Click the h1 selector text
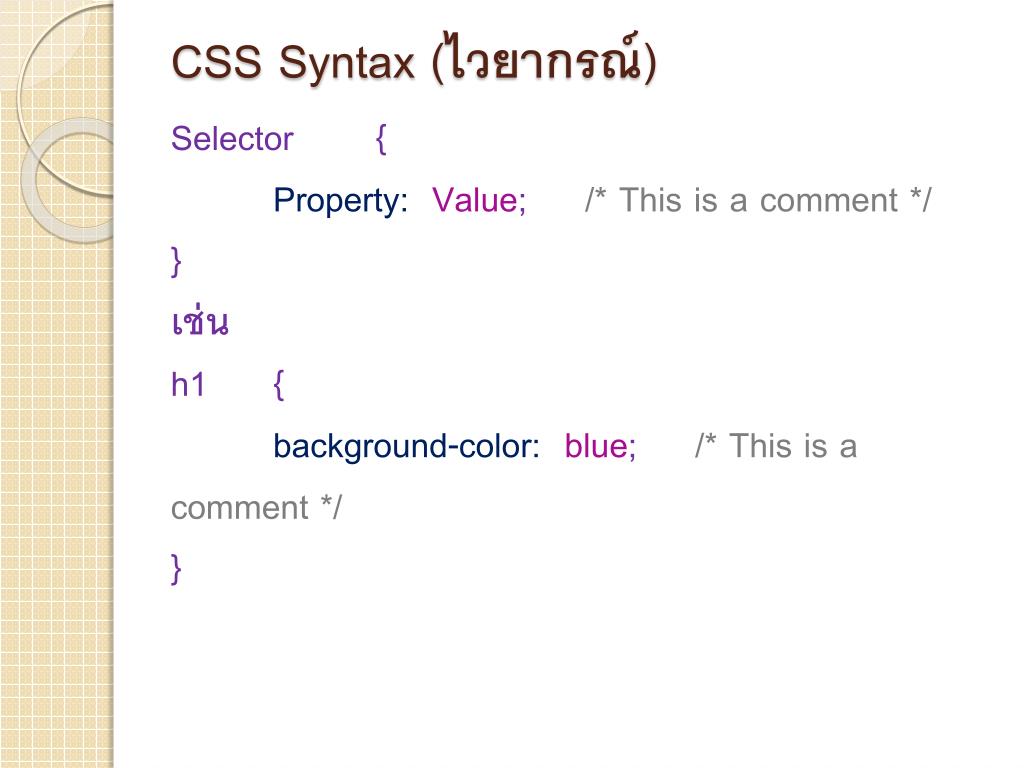 (188, 385)
